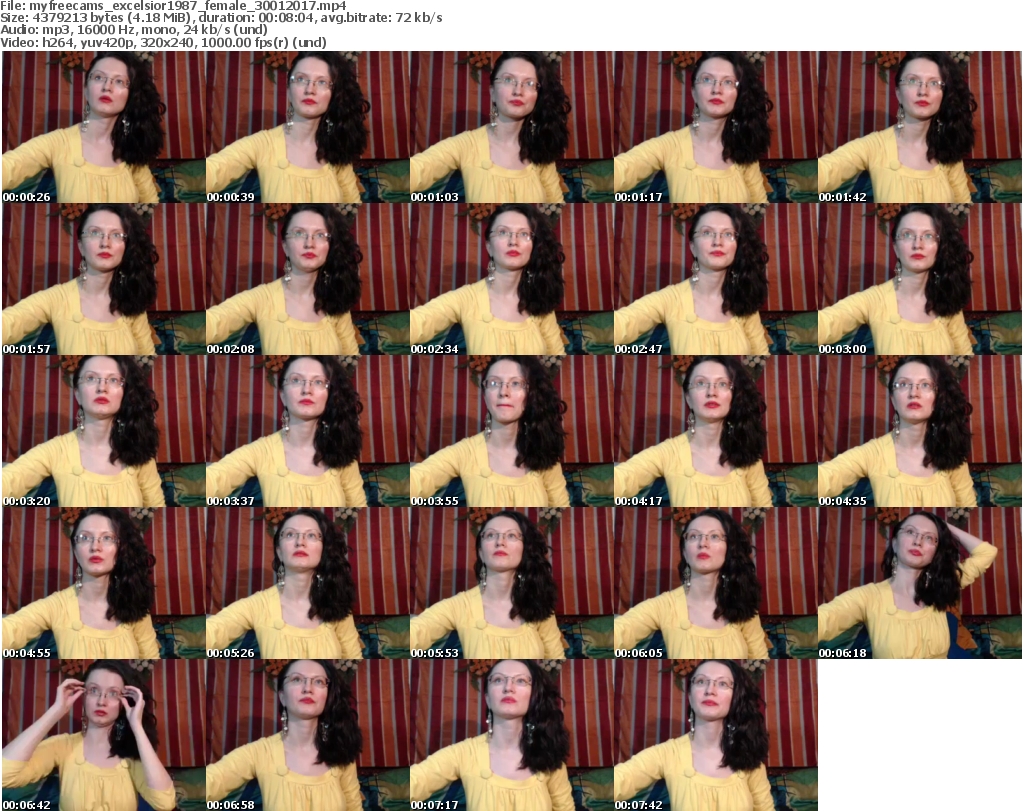
Task: Select the thumbnail stamped 00:00:39
Action: pos(308,127)
